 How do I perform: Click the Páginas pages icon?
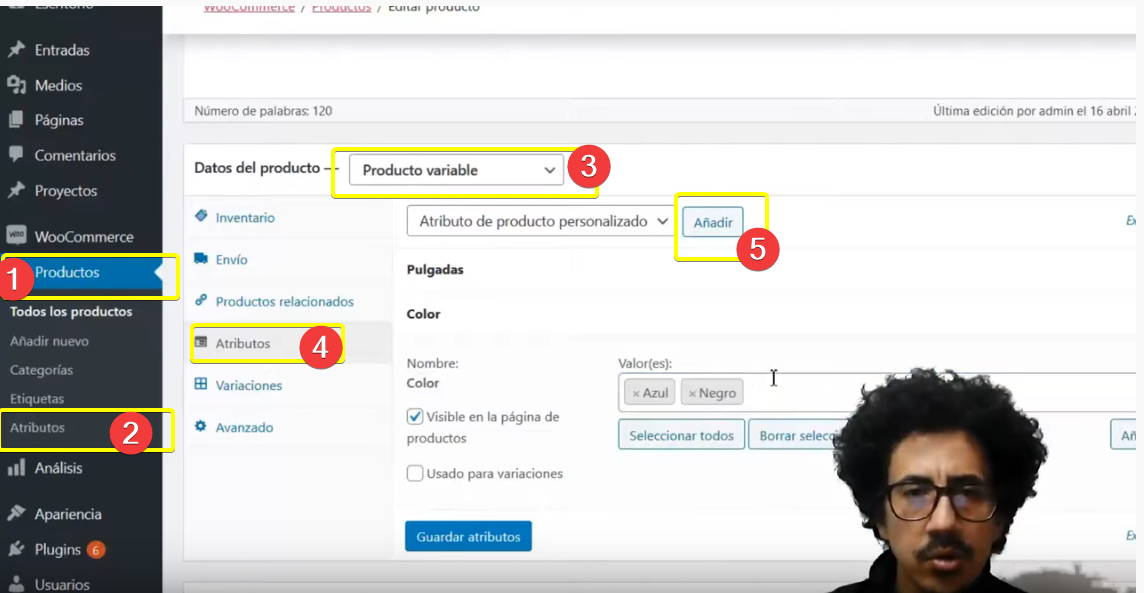16,120
